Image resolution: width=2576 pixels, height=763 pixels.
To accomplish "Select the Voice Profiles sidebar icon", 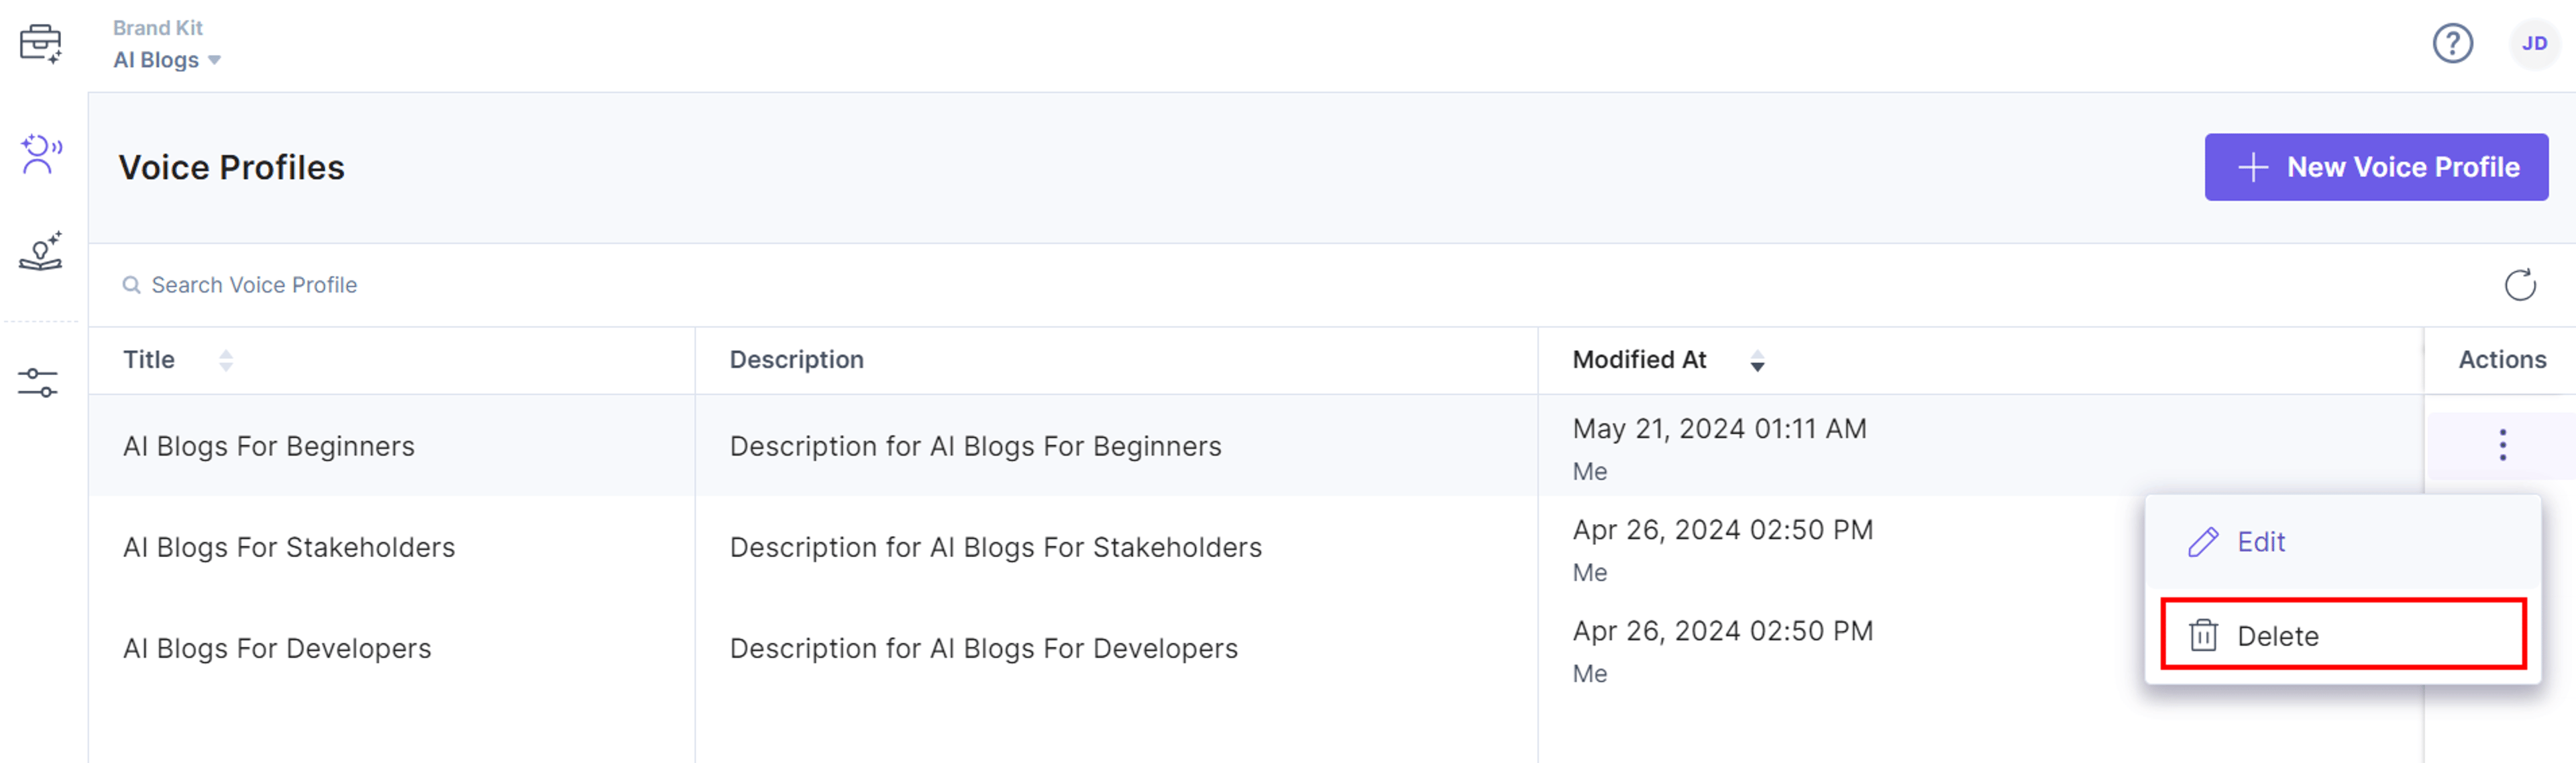I will [x=41, y=154].
